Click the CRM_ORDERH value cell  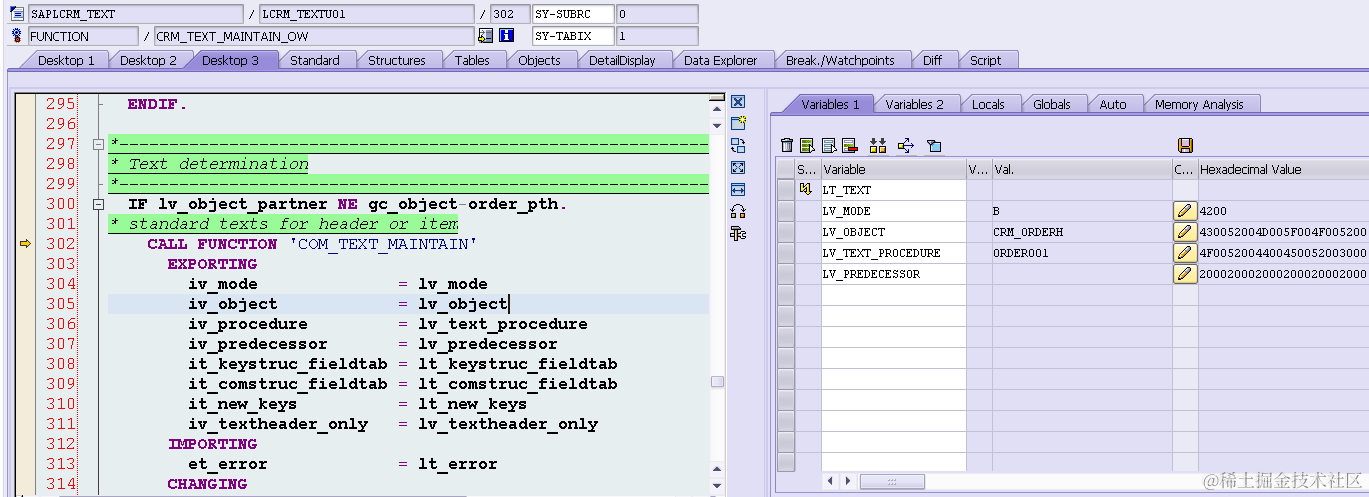(x=1081, y=232)
